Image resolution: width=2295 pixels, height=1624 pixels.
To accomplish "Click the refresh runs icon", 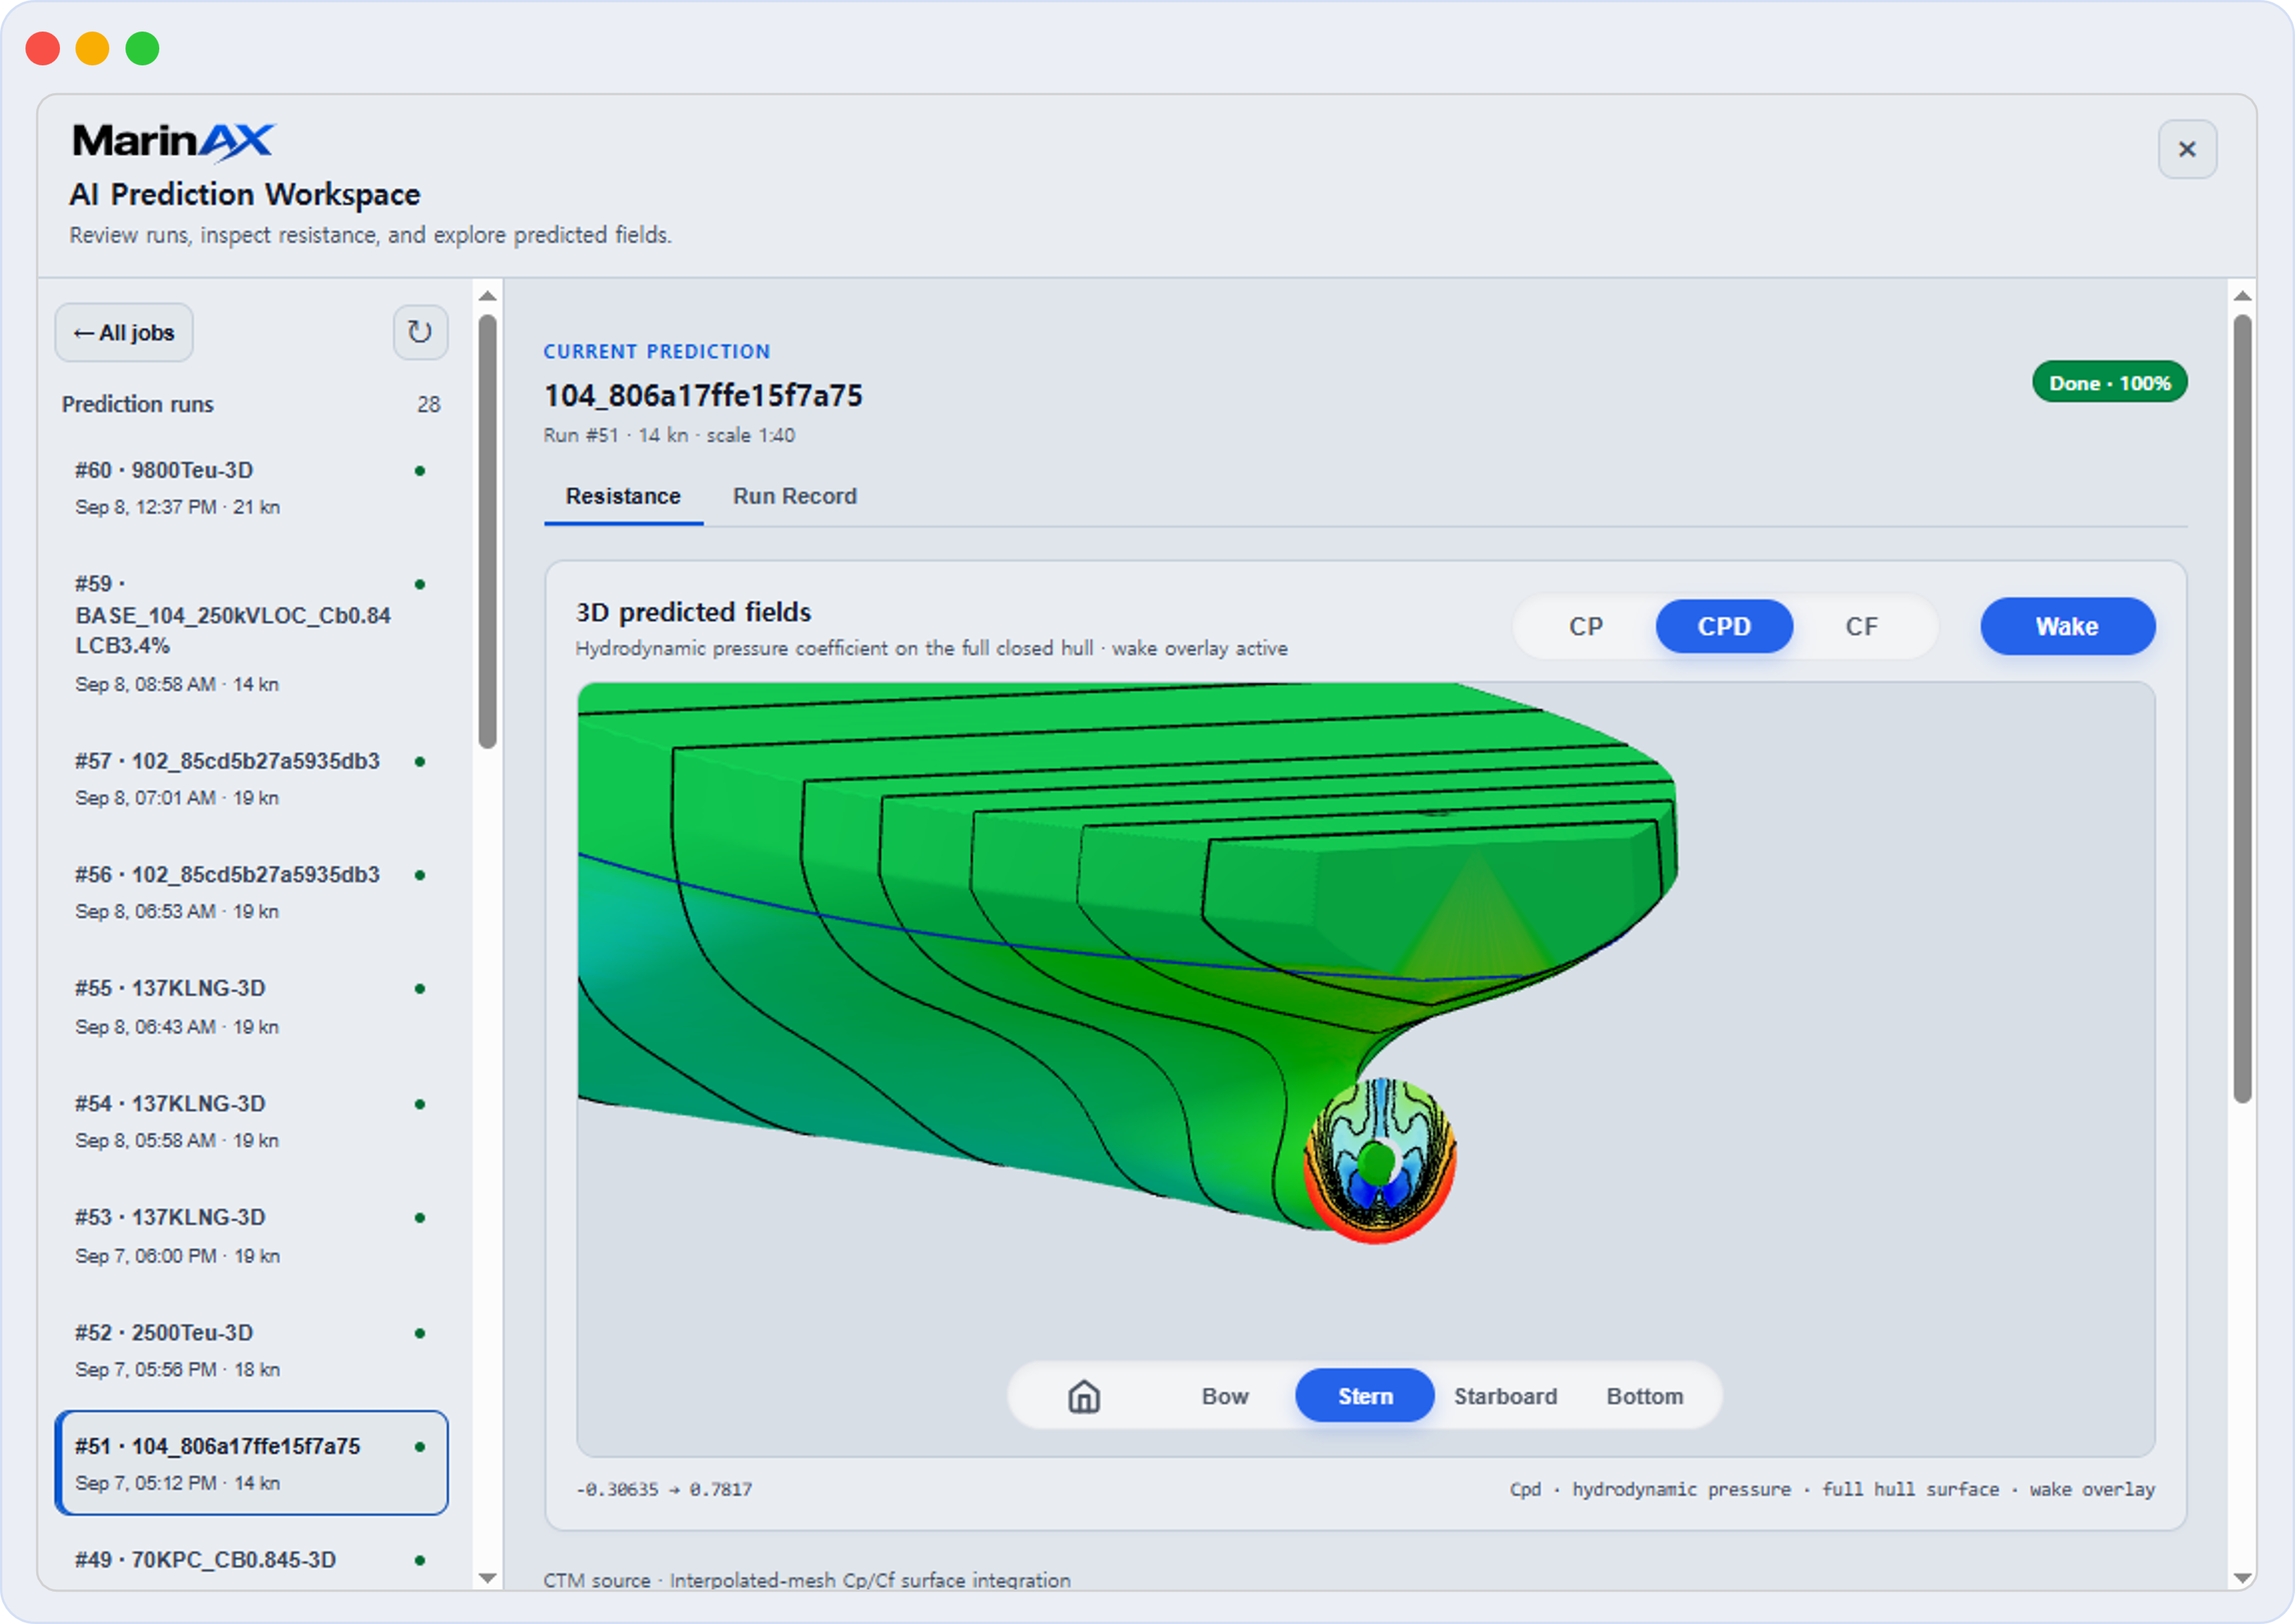I will click(420, 332).
